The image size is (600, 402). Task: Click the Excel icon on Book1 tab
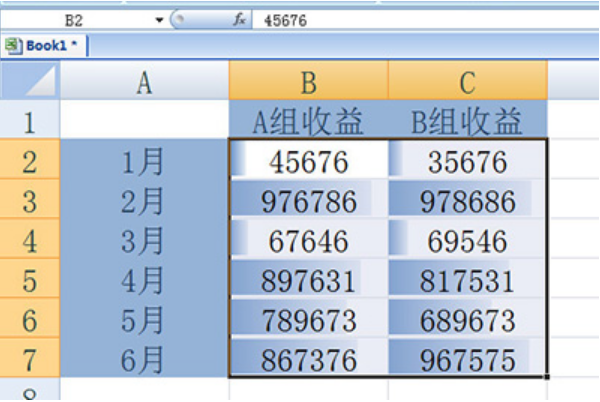click(x=13, y=46)
